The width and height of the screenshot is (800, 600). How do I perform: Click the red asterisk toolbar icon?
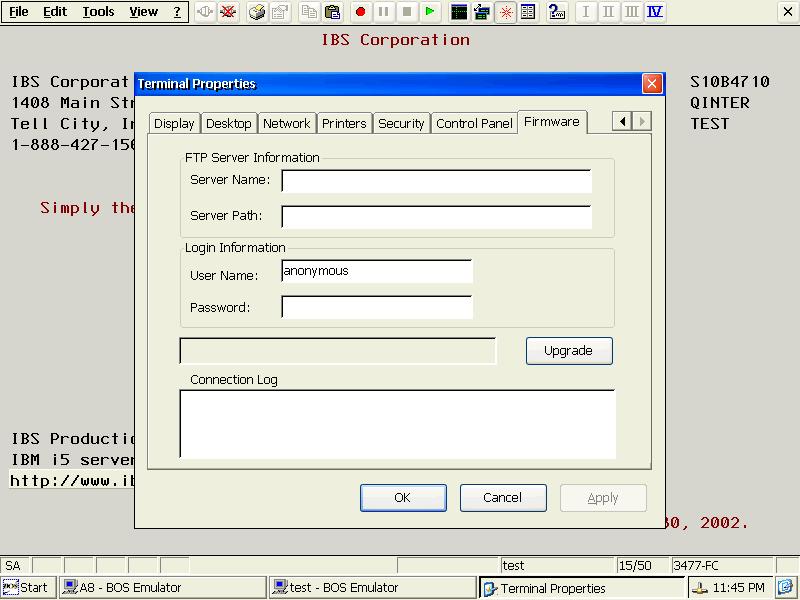coord(506,12)
